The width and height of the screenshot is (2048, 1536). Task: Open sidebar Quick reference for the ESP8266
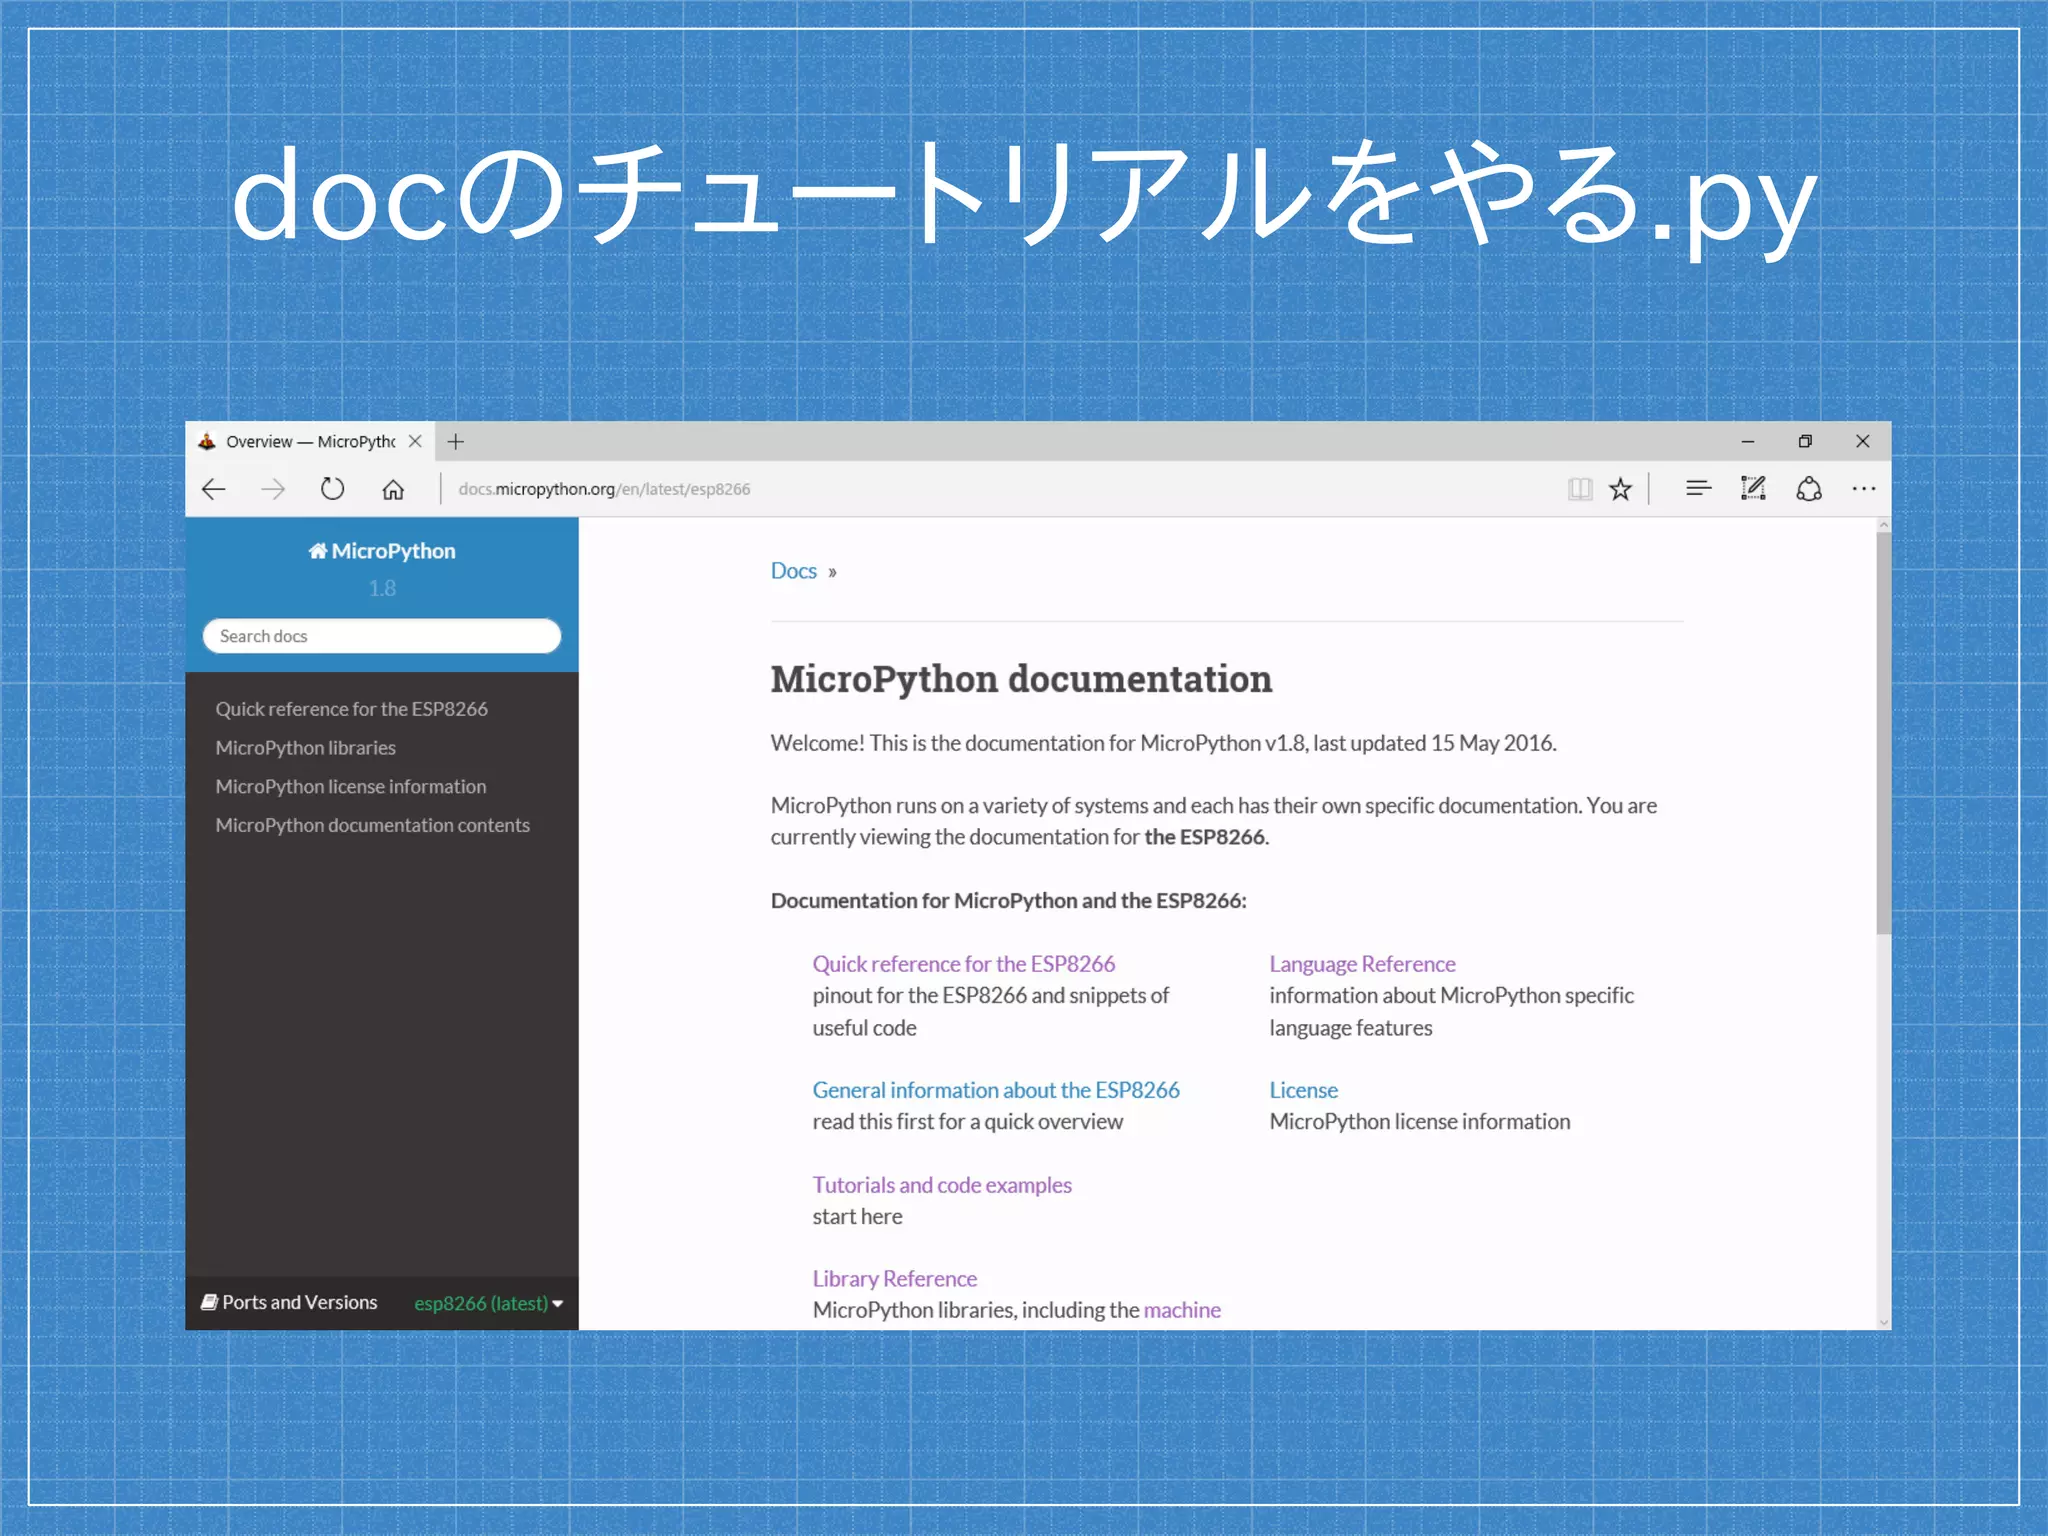[351, 709]
